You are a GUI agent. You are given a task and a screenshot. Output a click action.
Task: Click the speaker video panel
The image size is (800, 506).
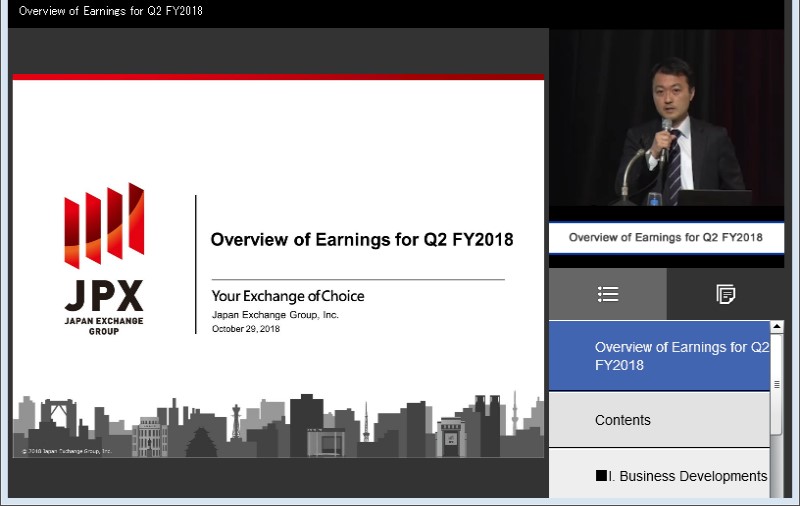(x=666, y=117)
